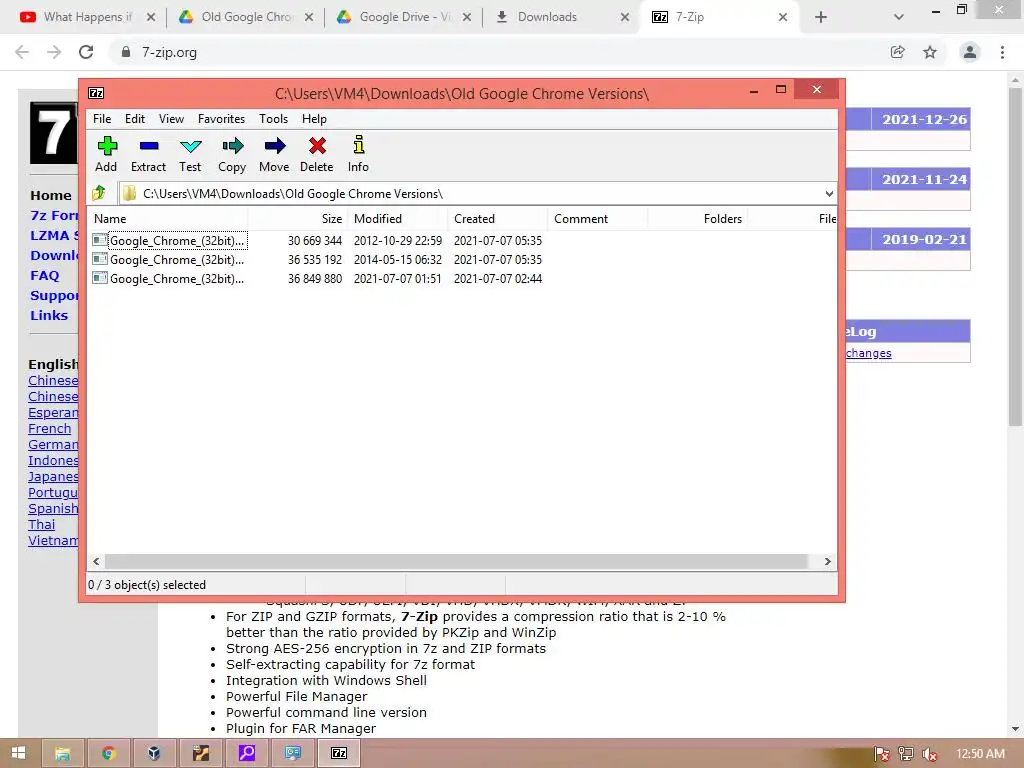Click the Extract toolbar icon
The height and width of the screenshot is (768, 1024).
148,154
